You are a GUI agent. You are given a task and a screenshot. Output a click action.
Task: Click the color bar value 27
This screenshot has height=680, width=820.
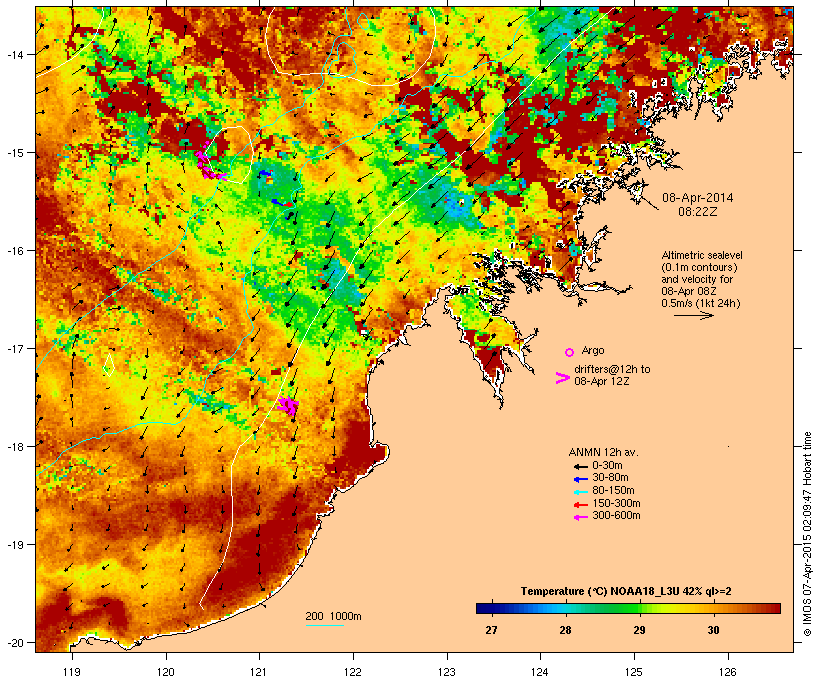(x=491, y=630)
